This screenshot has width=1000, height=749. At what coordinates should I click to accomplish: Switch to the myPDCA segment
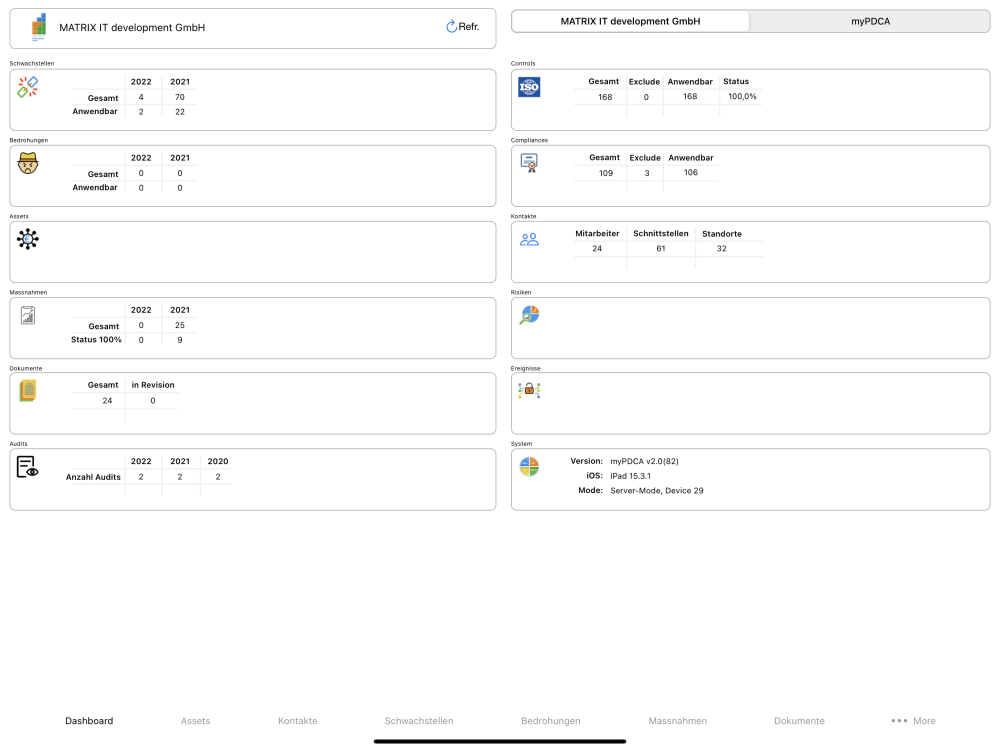(870, 21)
